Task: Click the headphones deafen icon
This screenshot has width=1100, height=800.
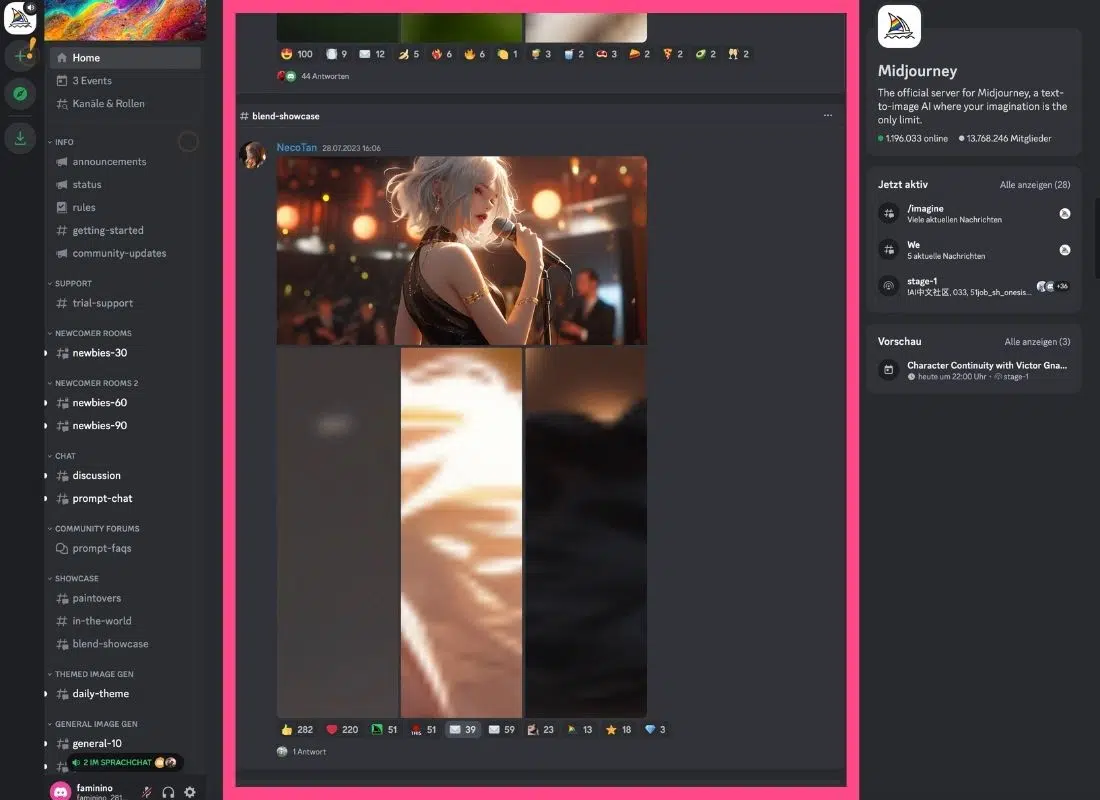Action: coord(168,791)
